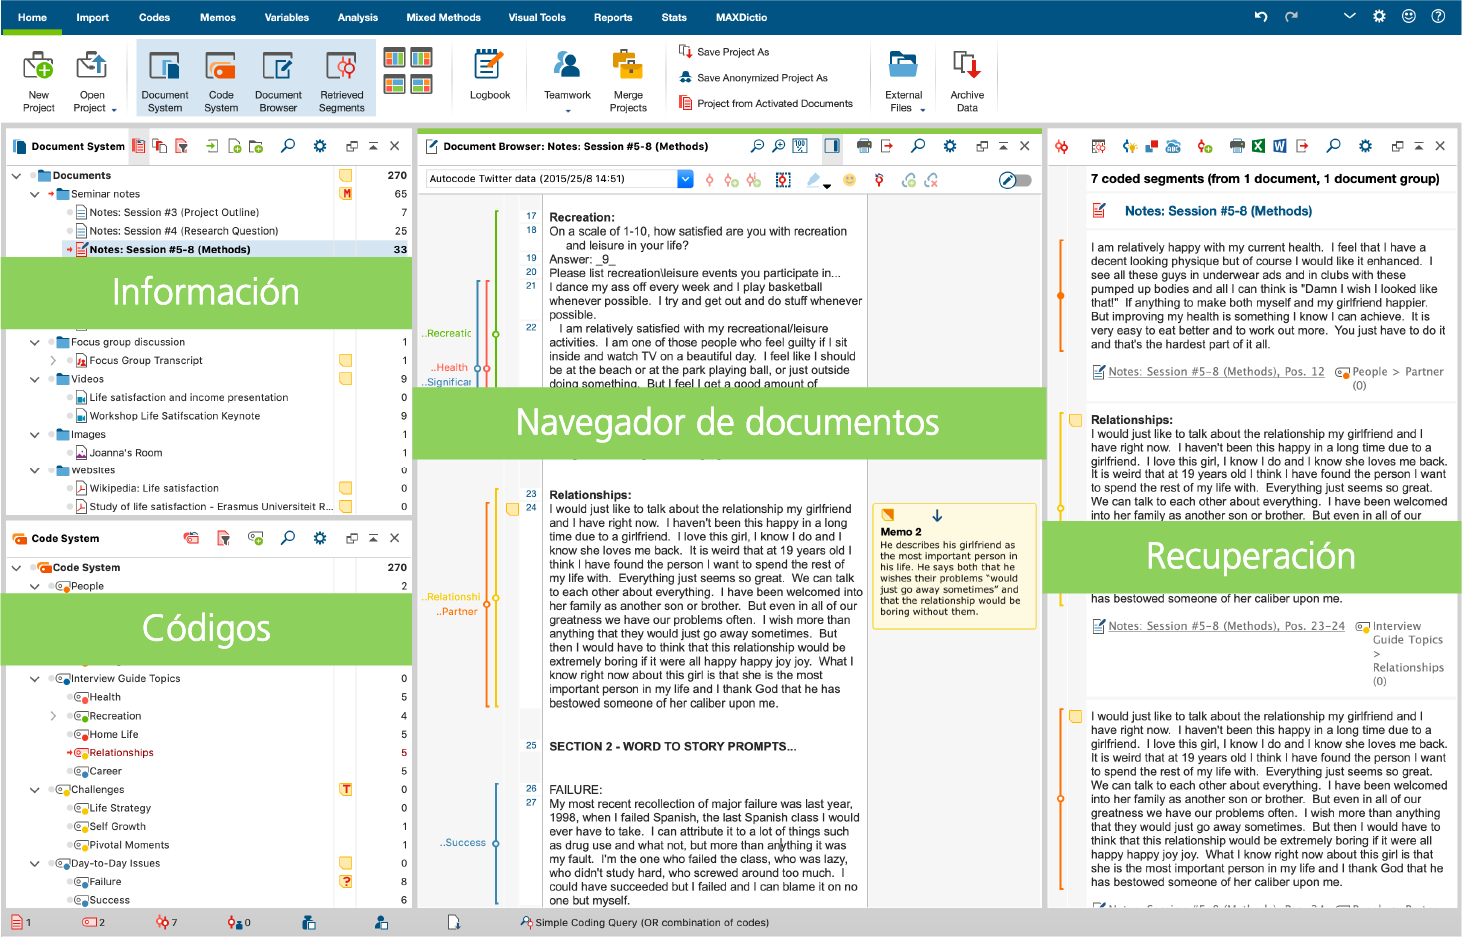Select the Relationships code in the Code System

tap(121, 753)
